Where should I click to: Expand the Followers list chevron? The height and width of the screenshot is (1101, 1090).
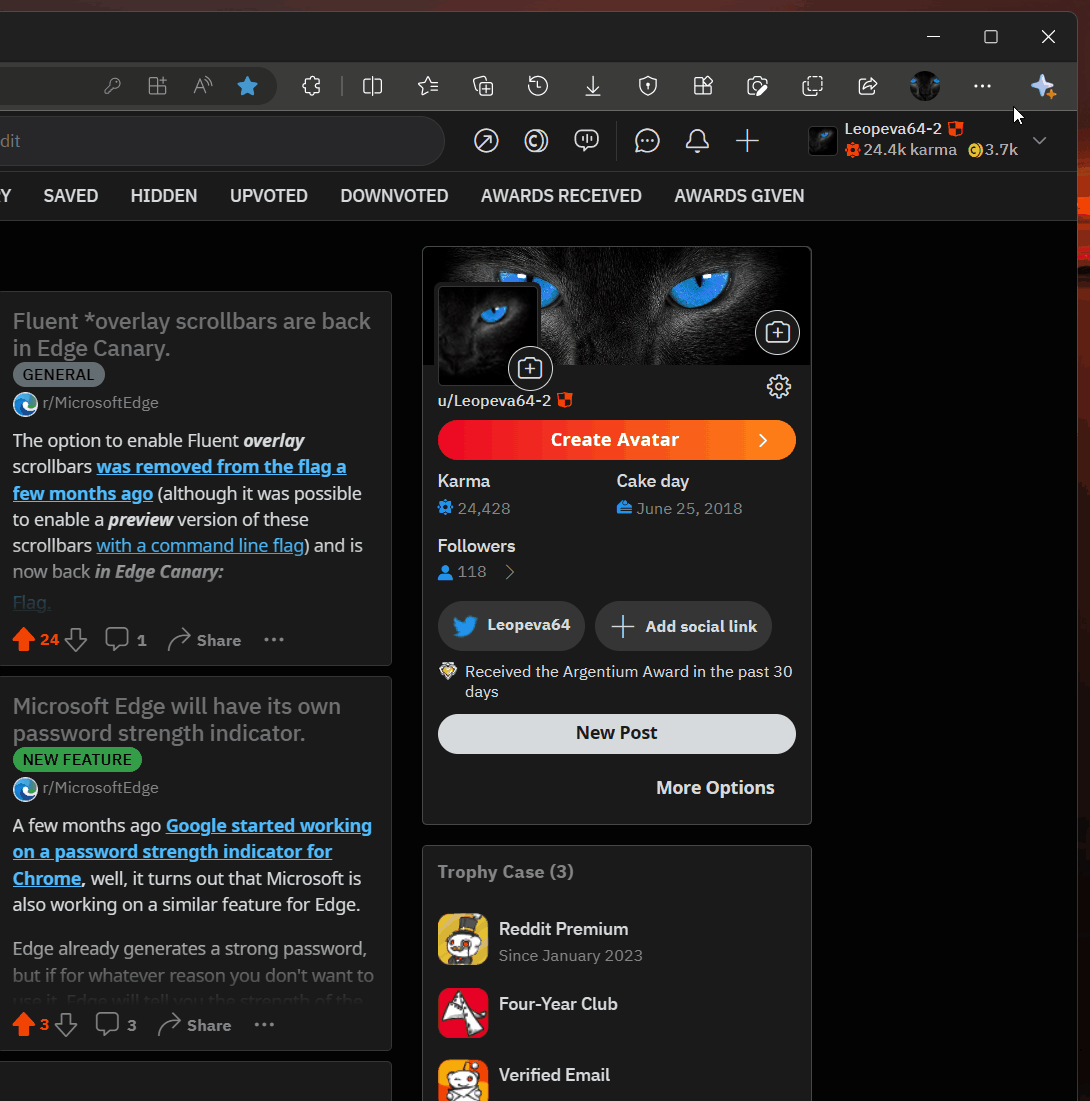(x=509, y=573)
